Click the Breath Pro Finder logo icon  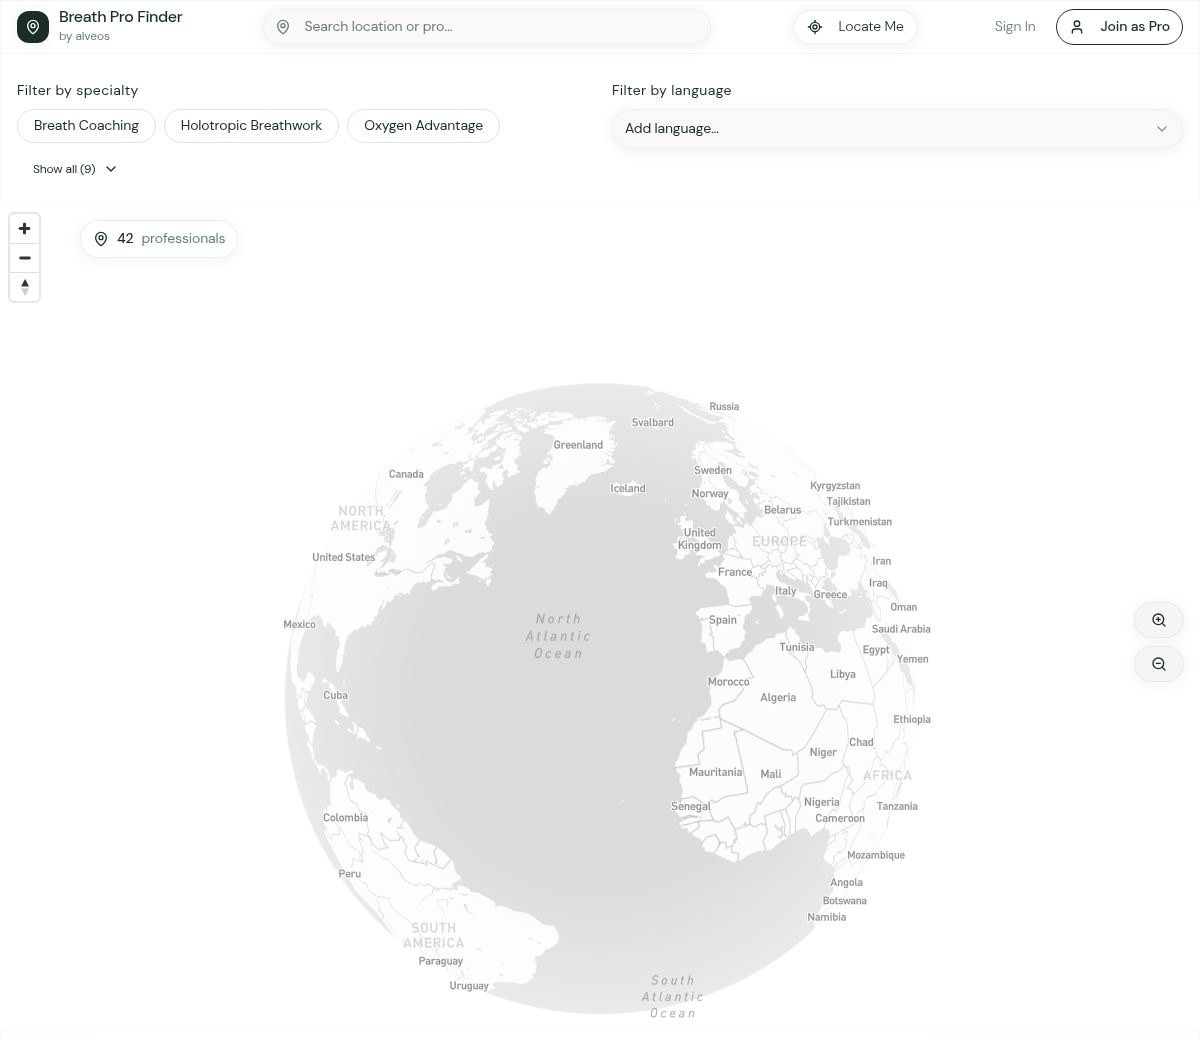point(33,27)
